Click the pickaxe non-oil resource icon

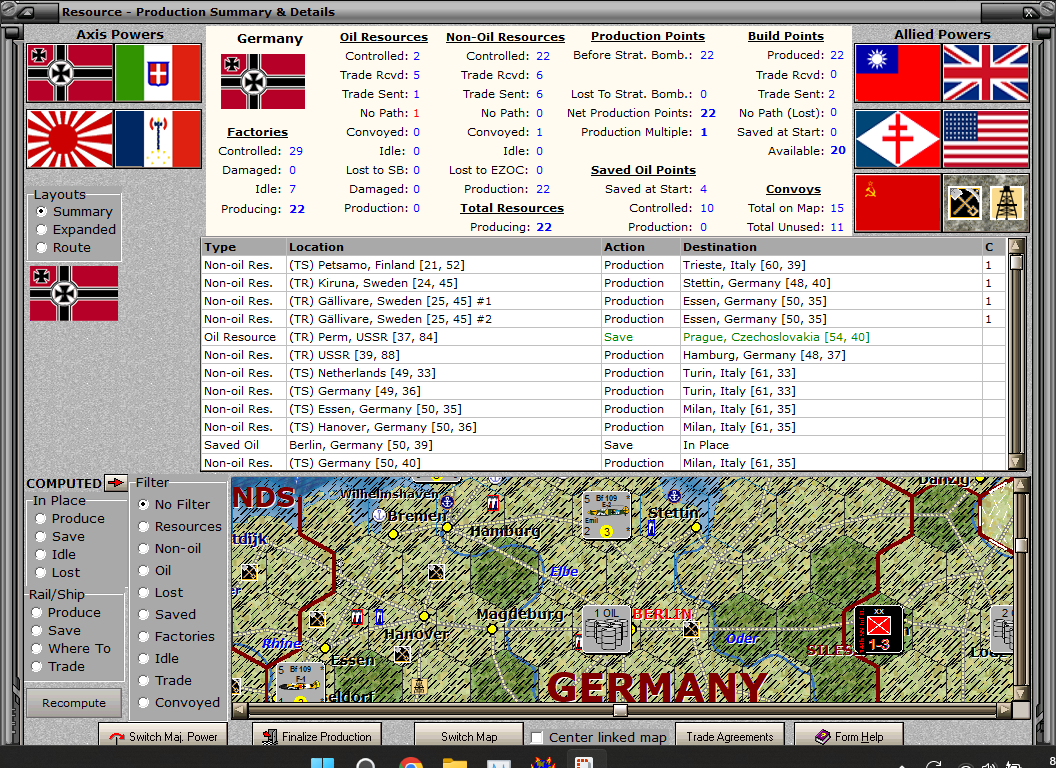point(964,203)
